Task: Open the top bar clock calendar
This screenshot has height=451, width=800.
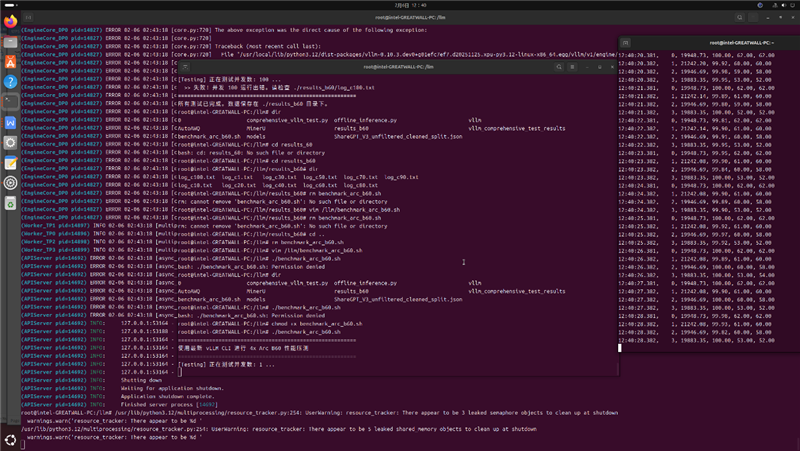Action: tap(400, 5)
